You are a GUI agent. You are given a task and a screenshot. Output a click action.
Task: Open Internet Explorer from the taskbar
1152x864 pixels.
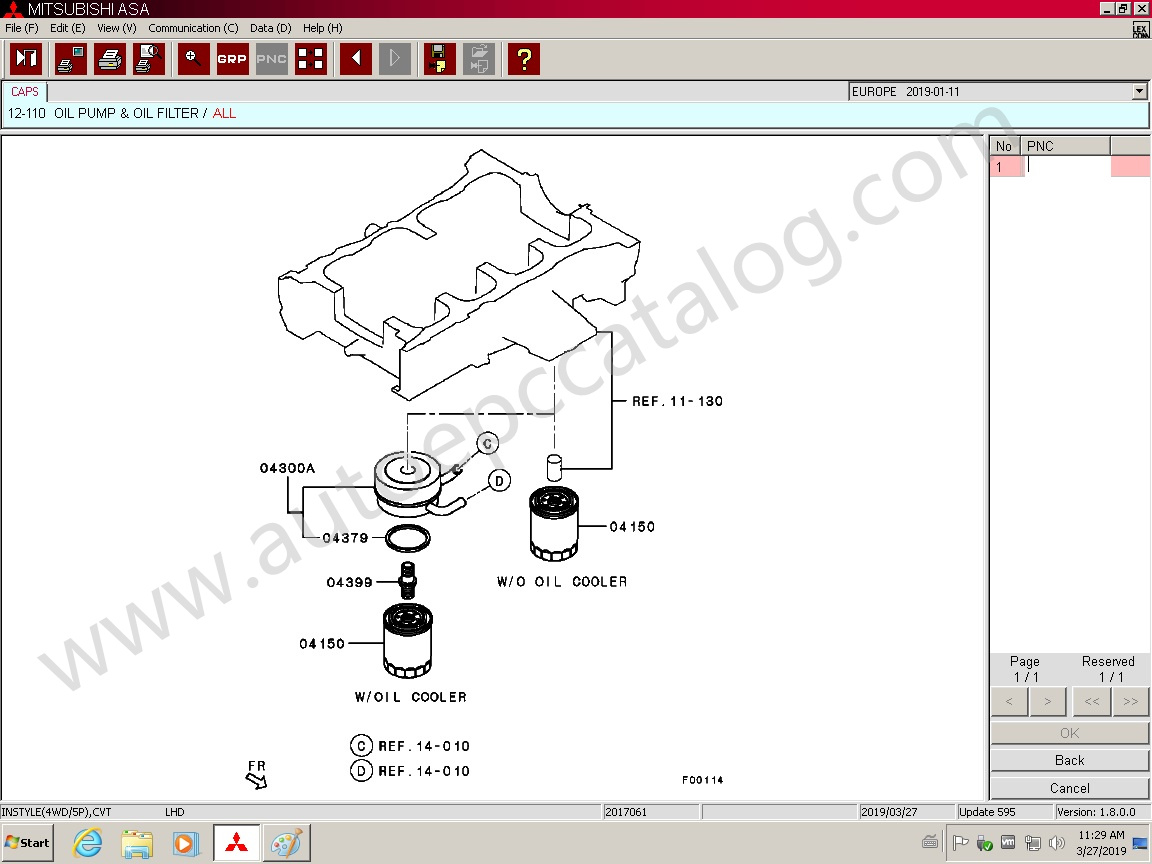(87, 843)
